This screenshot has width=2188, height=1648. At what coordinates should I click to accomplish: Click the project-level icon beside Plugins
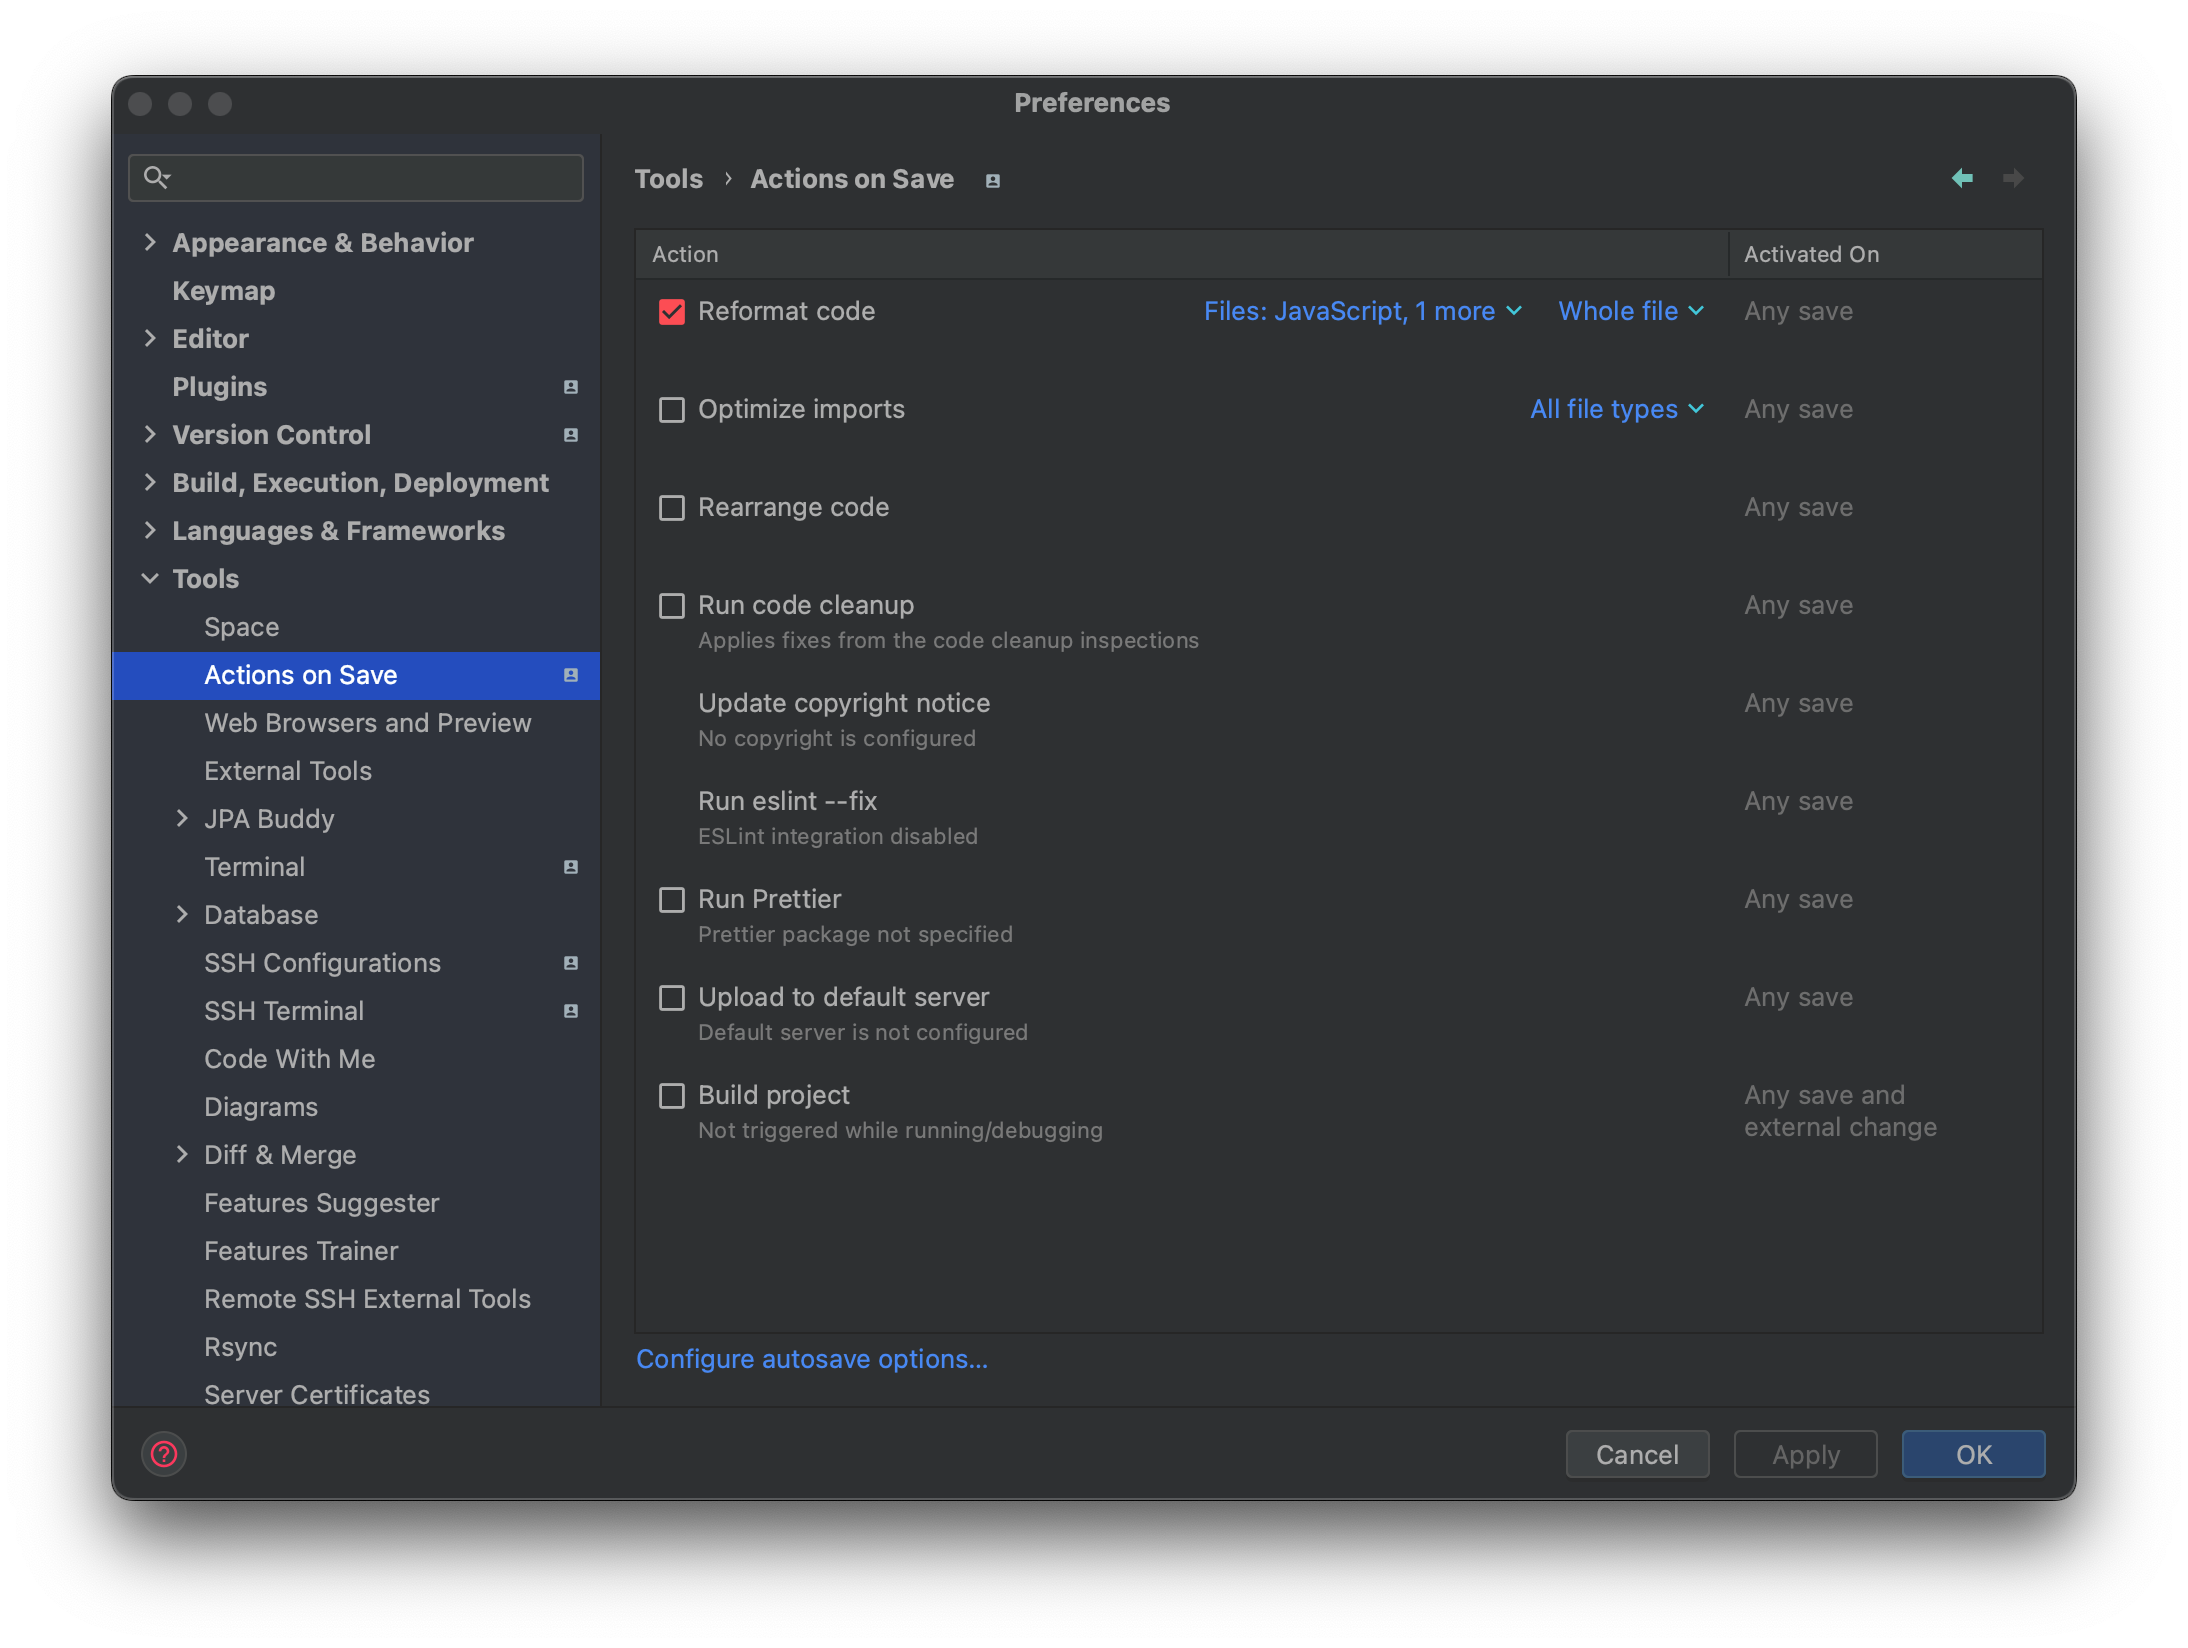(x=571, y=387)
